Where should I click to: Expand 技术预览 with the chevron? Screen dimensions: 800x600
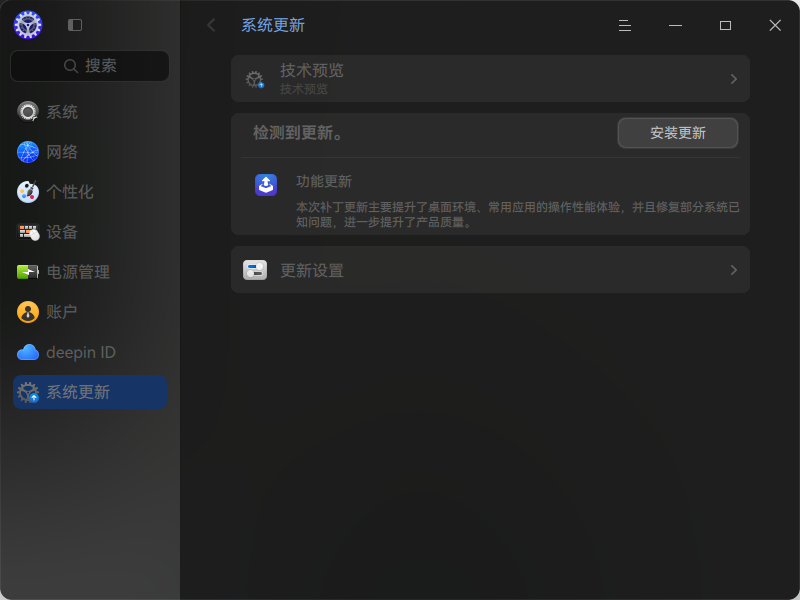tap(734, 79)
